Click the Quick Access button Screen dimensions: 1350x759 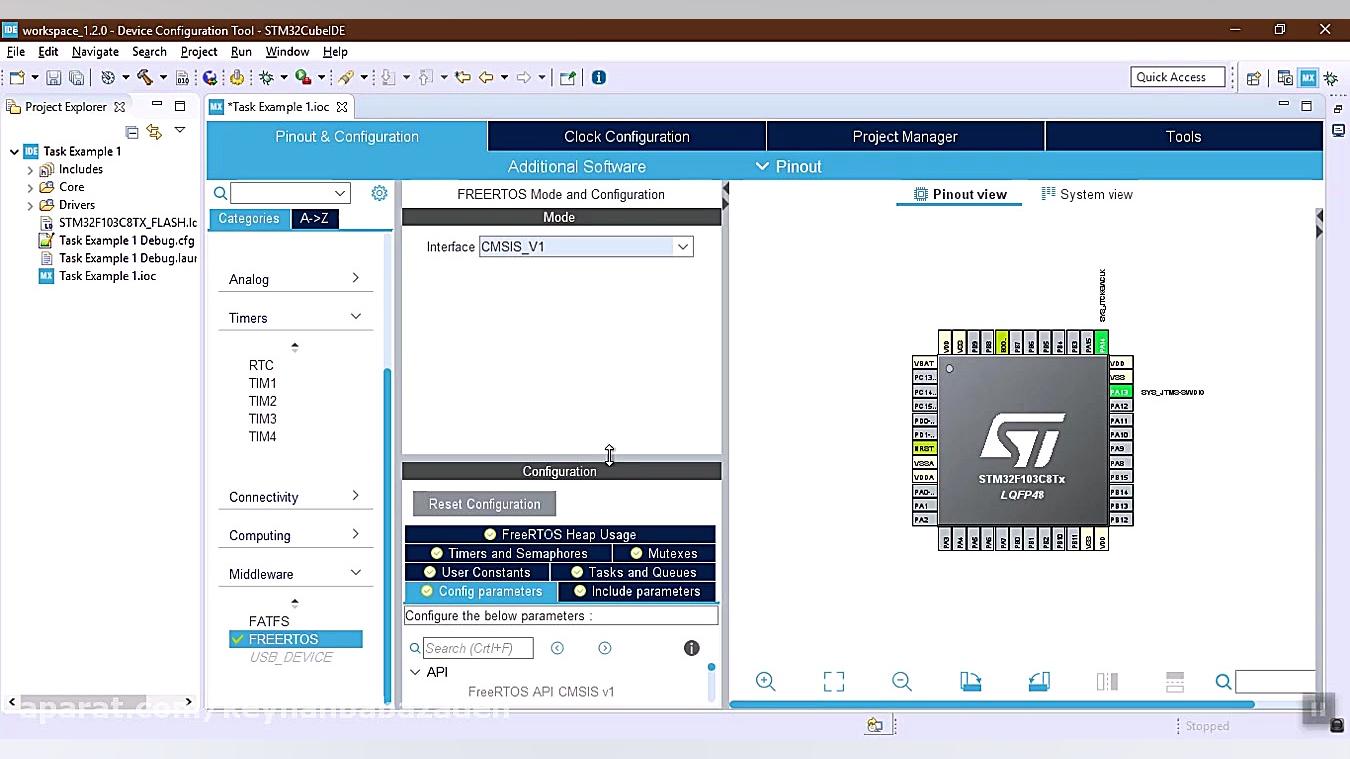point(1177,76)
